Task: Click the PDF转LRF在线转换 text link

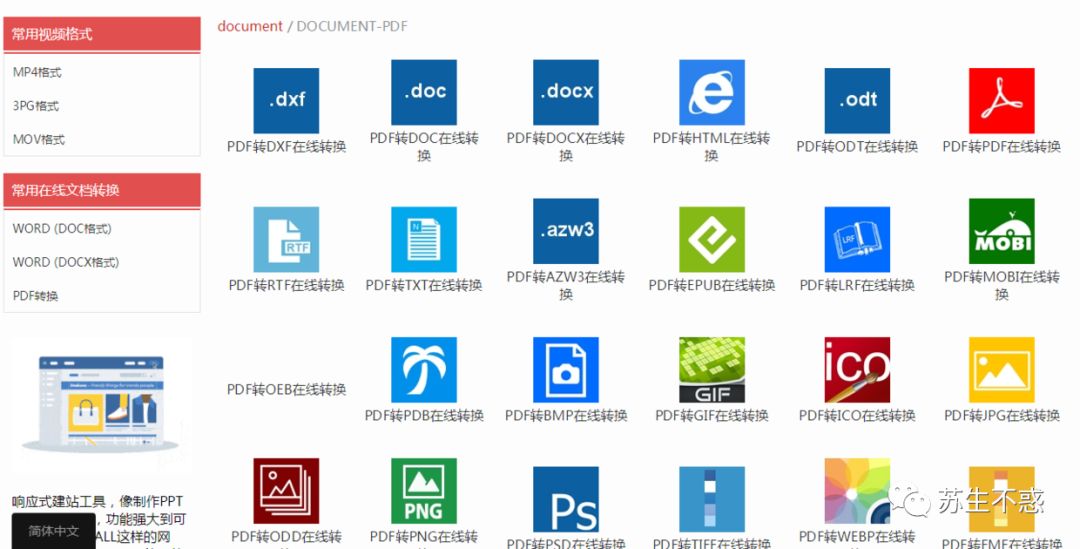Action: 857,285
